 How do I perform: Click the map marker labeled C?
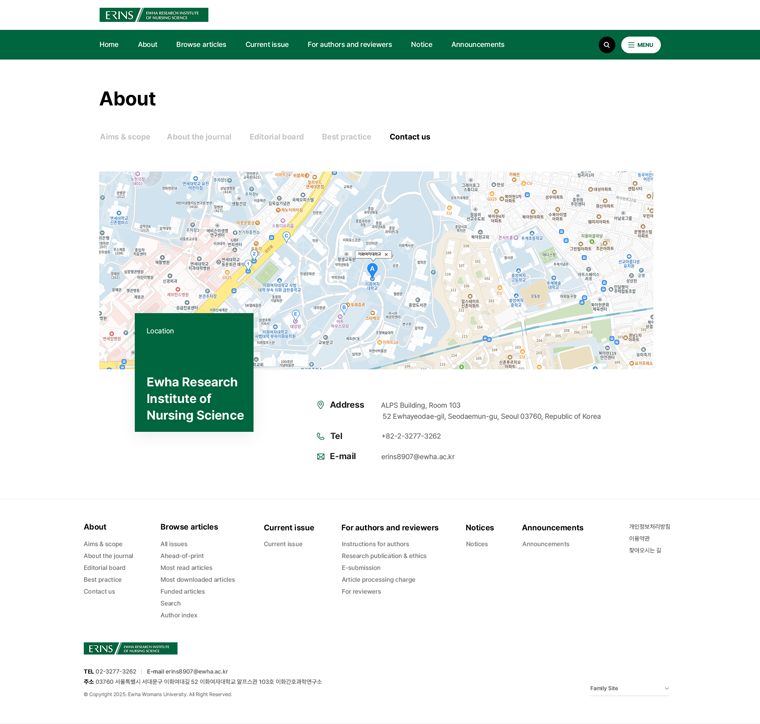(286, 236)
